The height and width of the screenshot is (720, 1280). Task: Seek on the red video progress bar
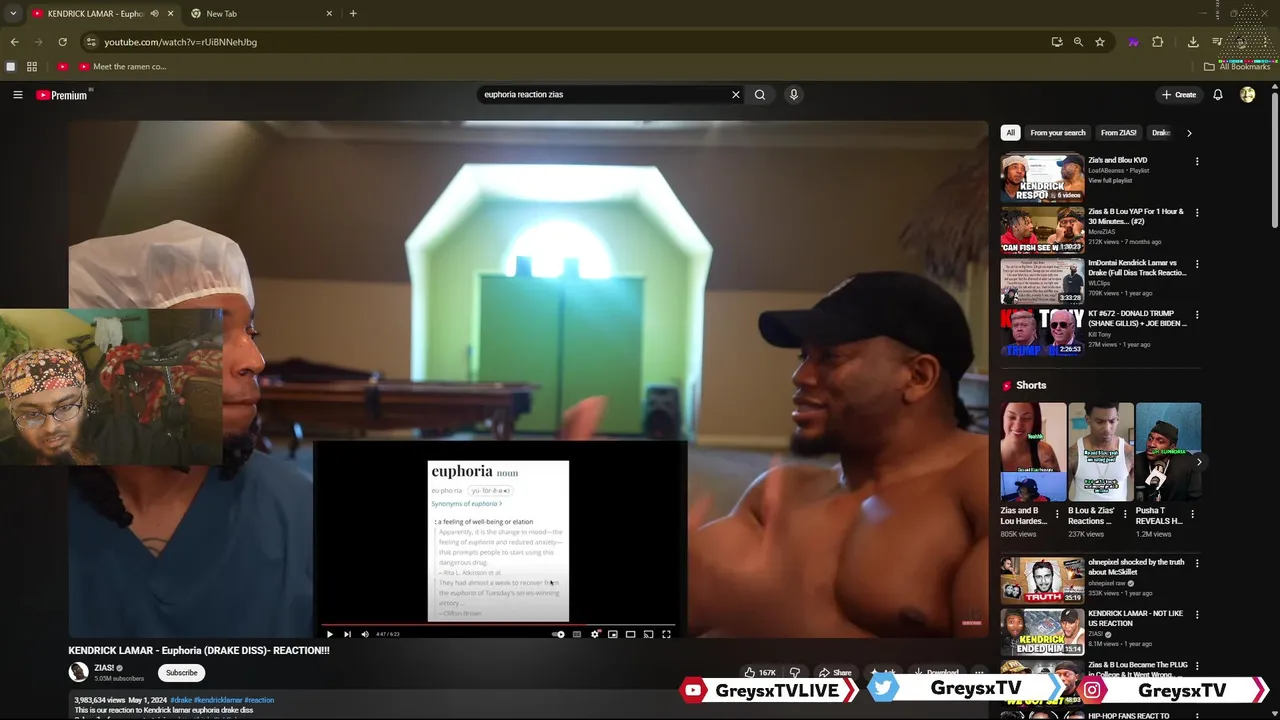click(497, 624)
